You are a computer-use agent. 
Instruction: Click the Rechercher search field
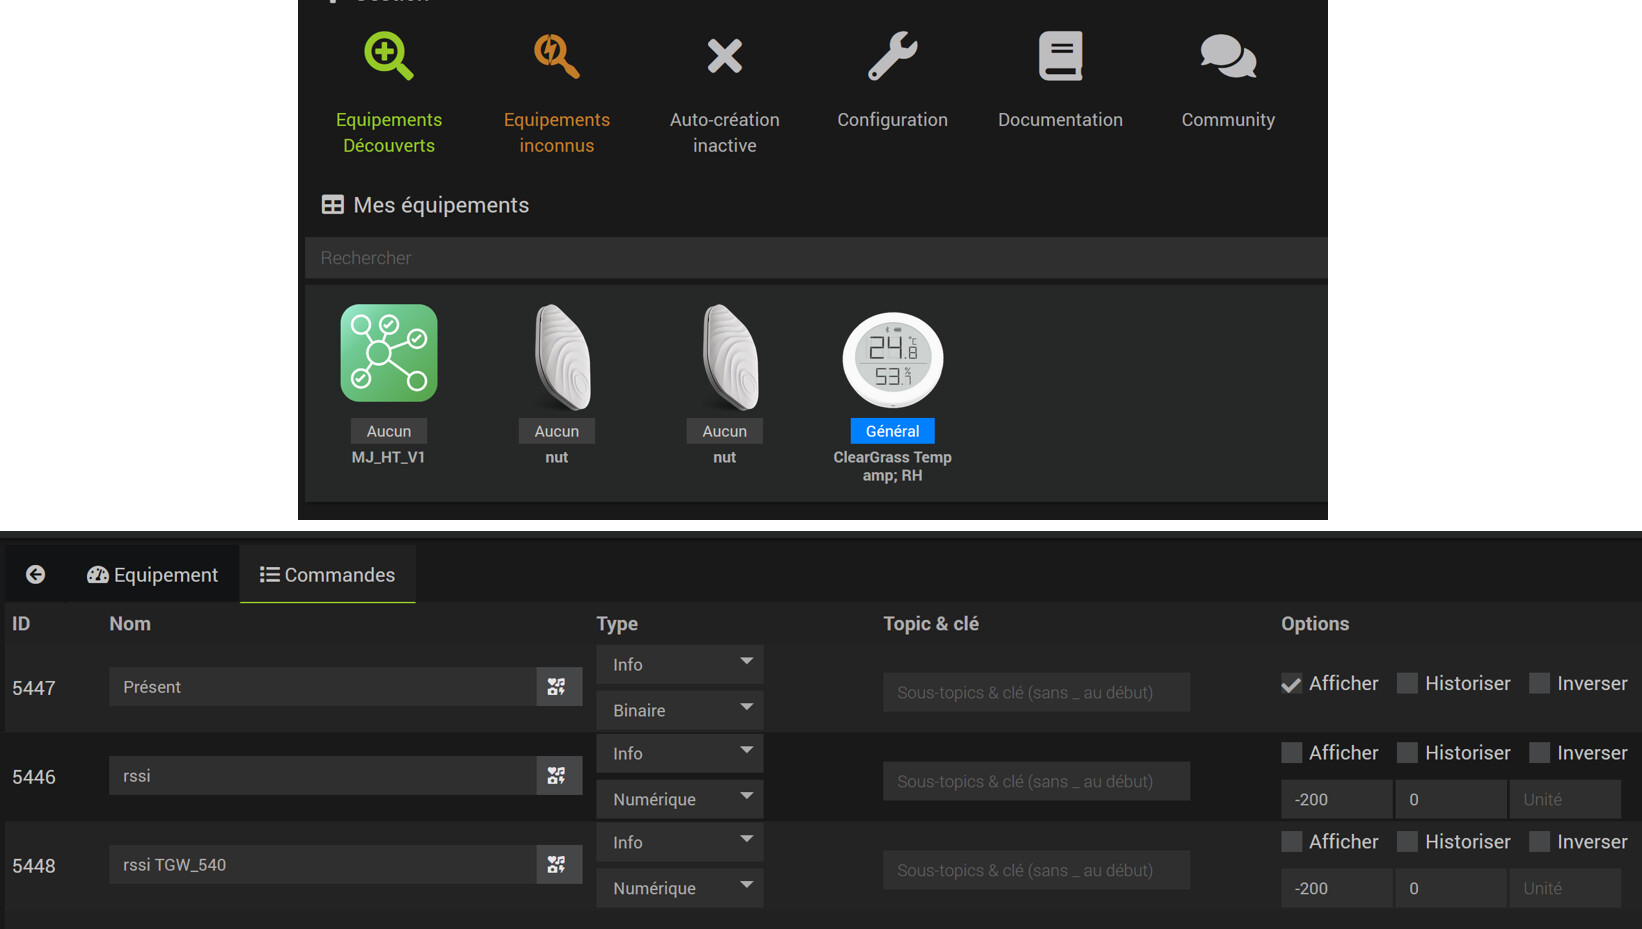816,258
